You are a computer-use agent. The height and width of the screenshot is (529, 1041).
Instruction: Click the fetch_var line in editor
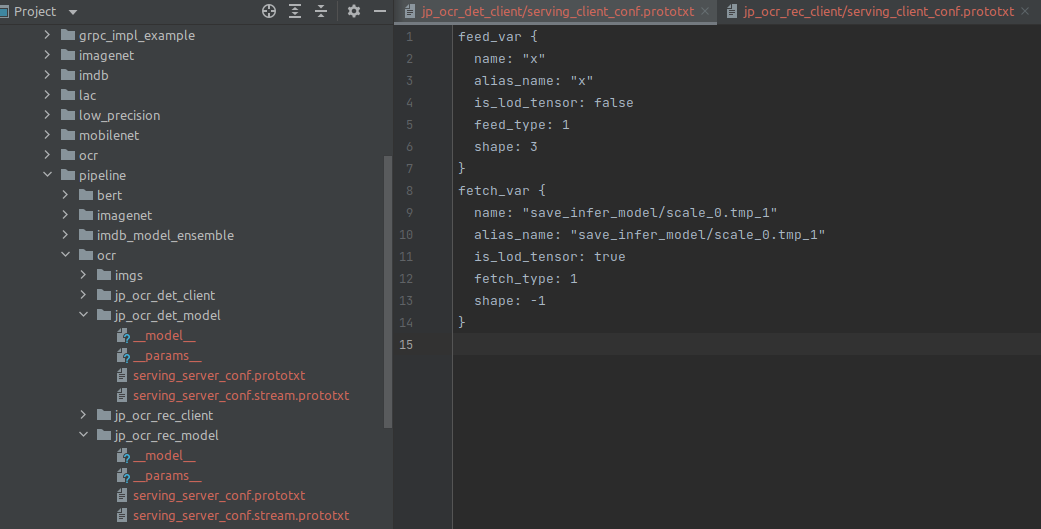[x=501, y=190]
